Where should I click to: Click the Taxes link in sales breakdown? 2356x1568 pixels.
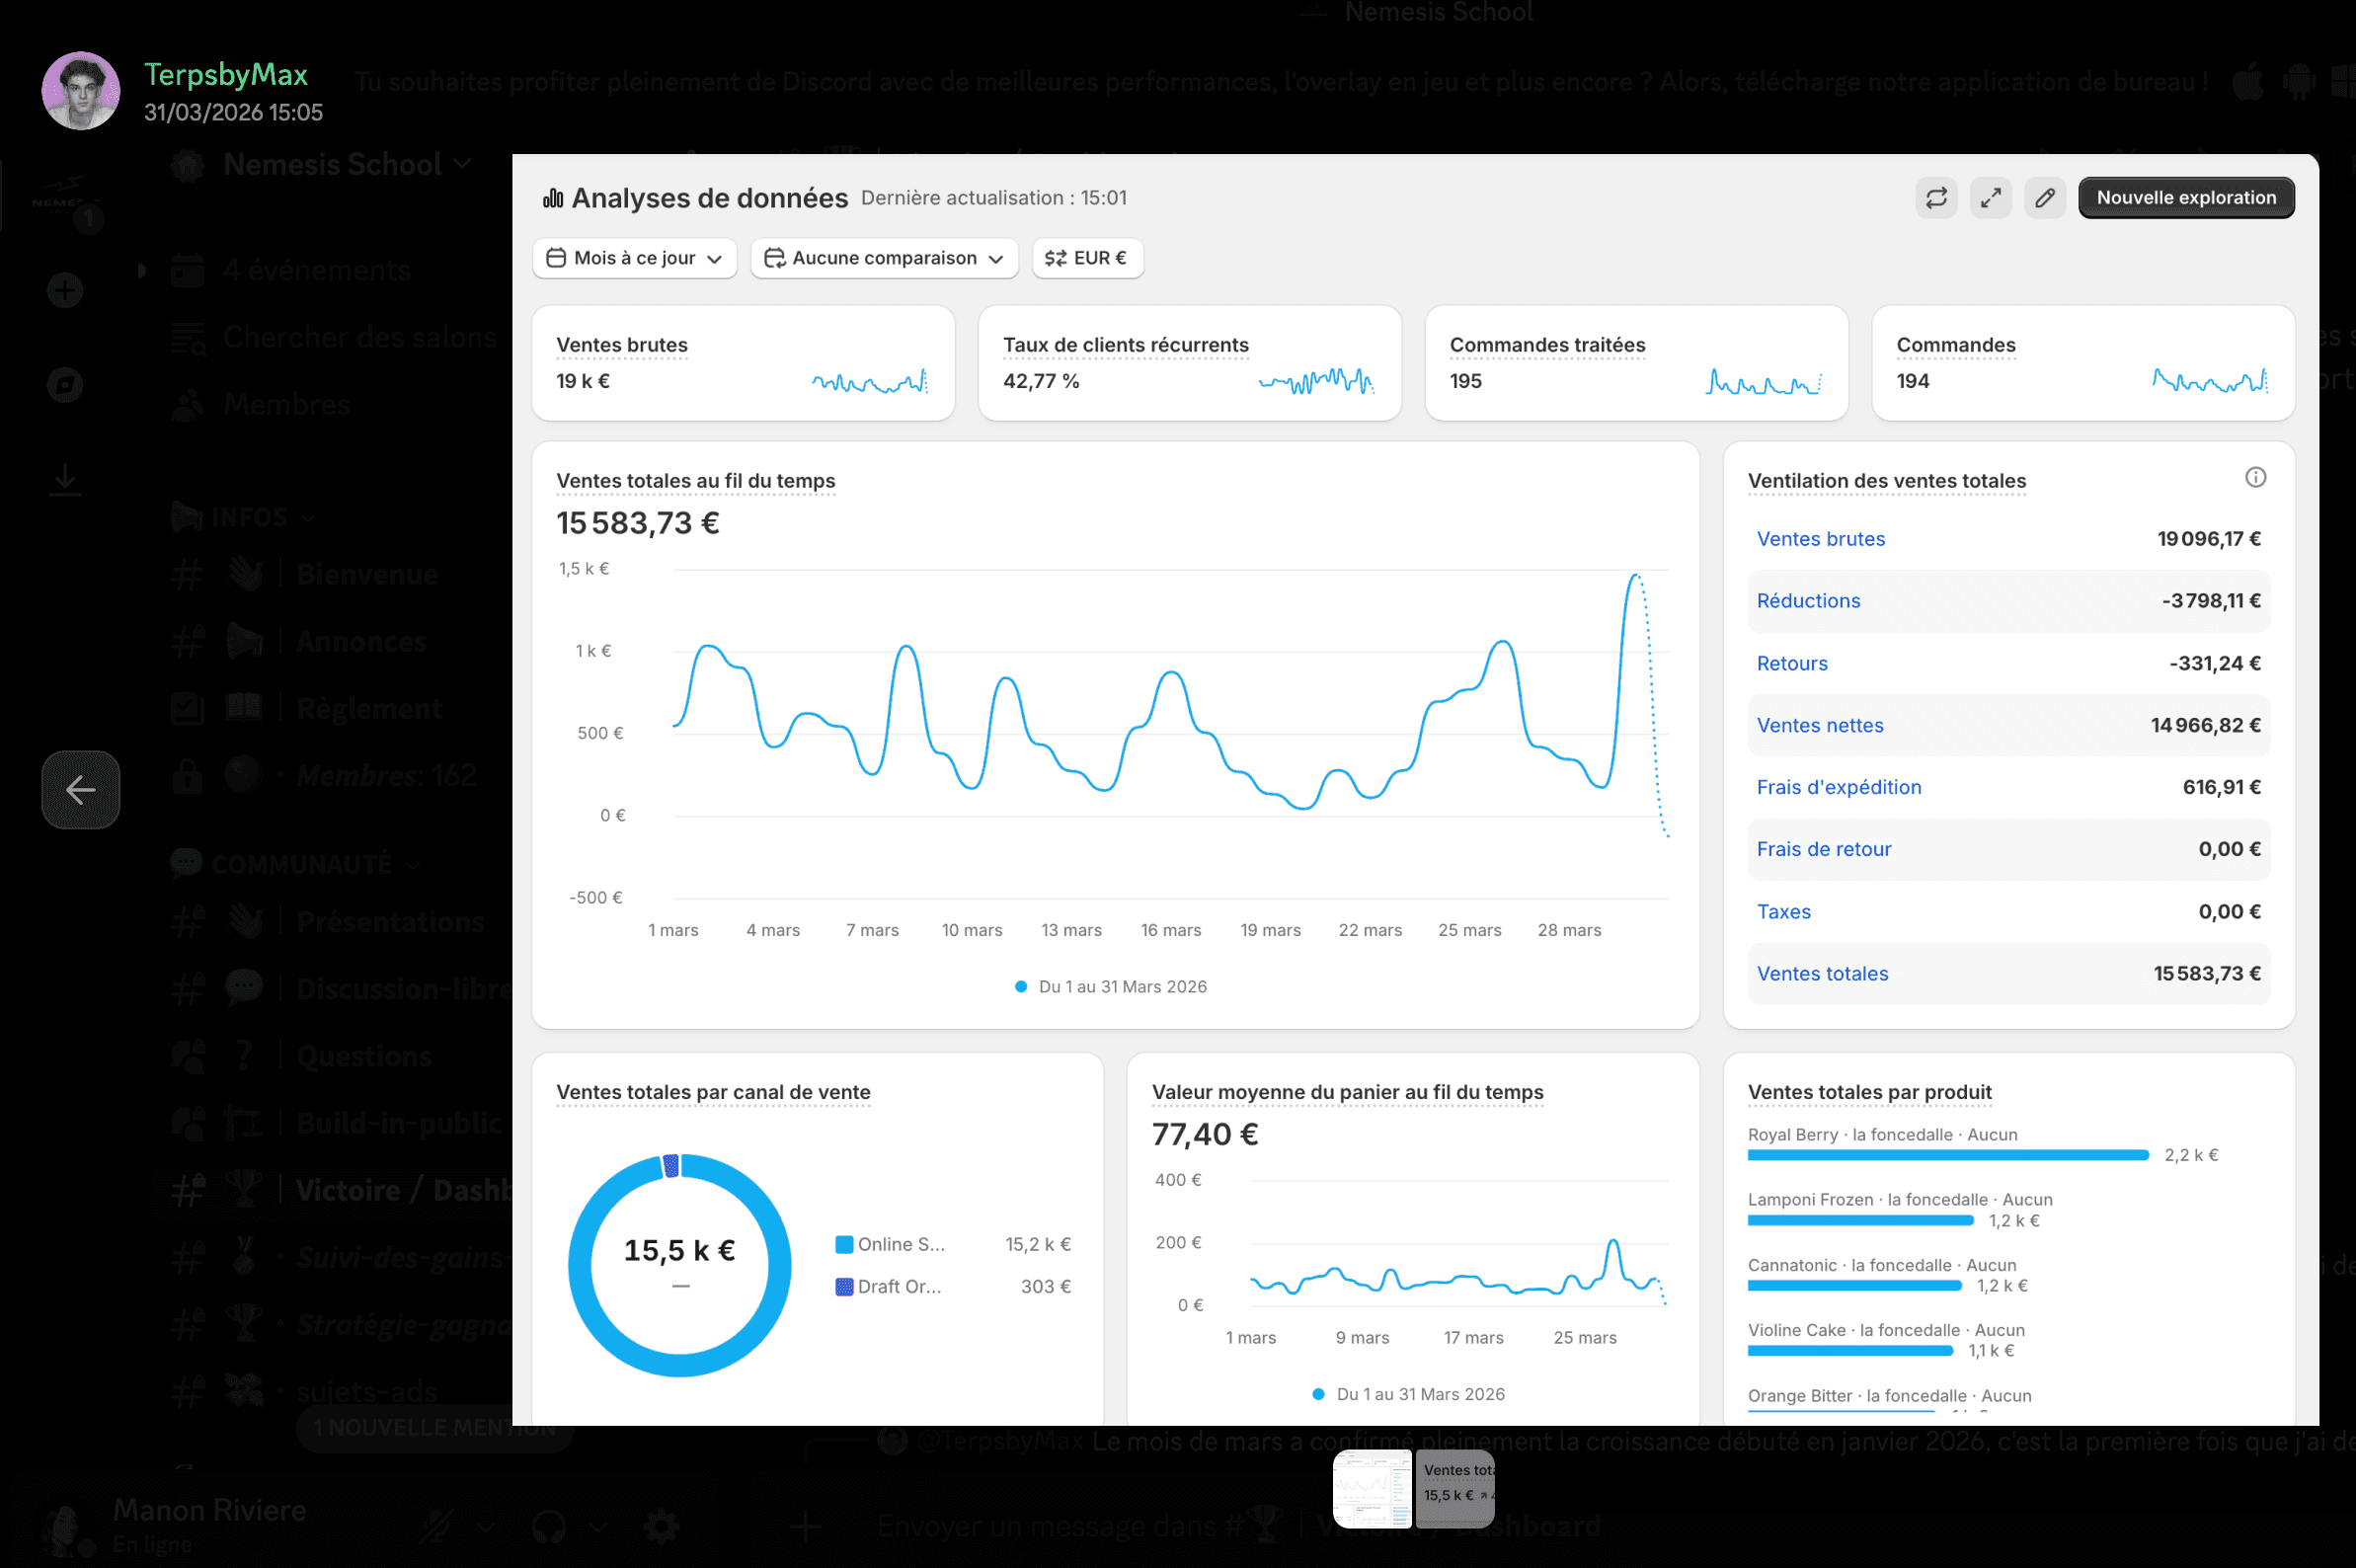[1784, 911]
